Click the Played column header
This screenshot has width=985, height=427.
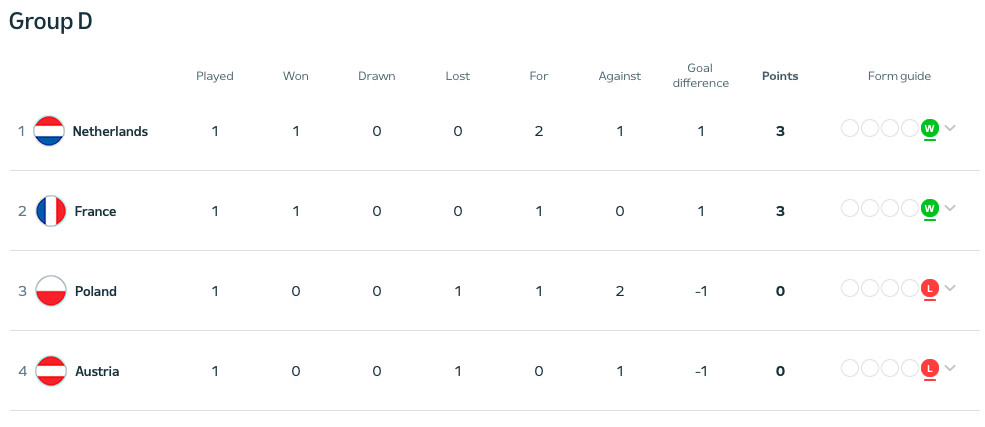pos(215,76)
